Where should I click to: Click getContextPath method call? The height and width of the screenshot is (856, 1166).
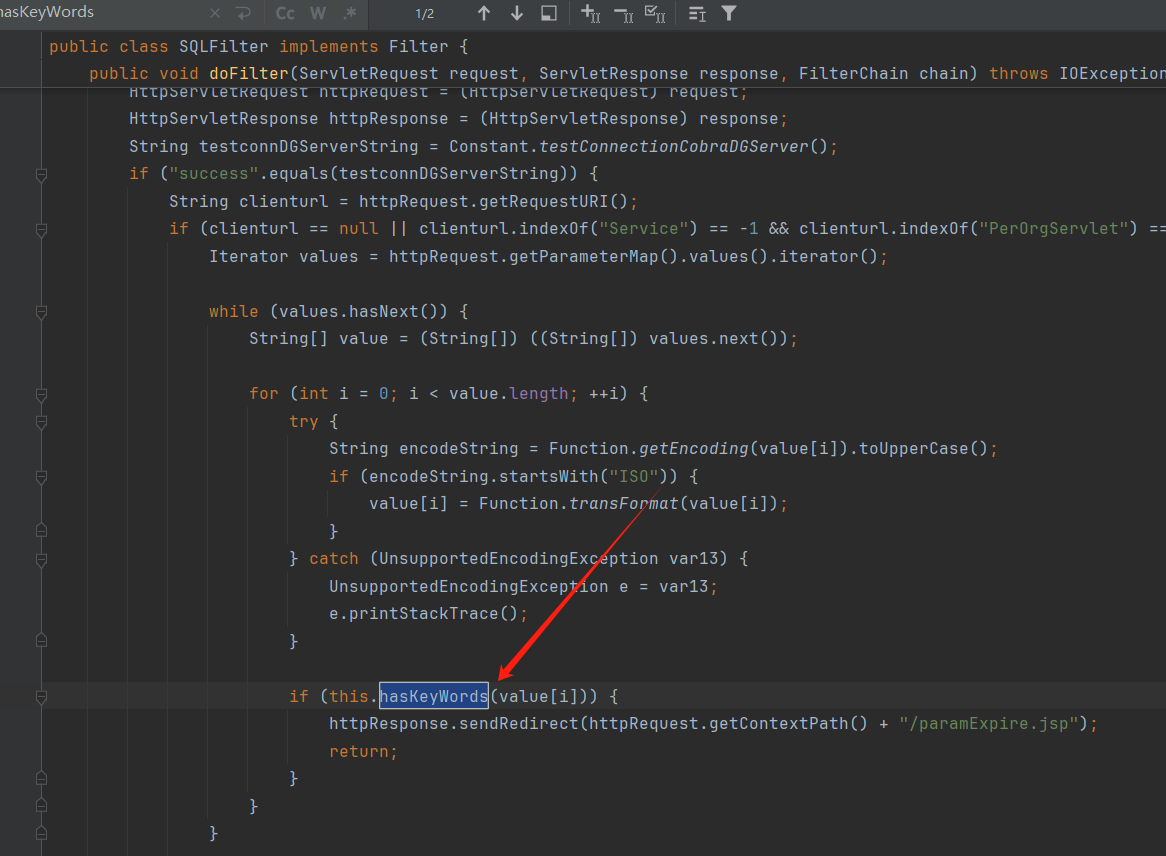point(778,724)
